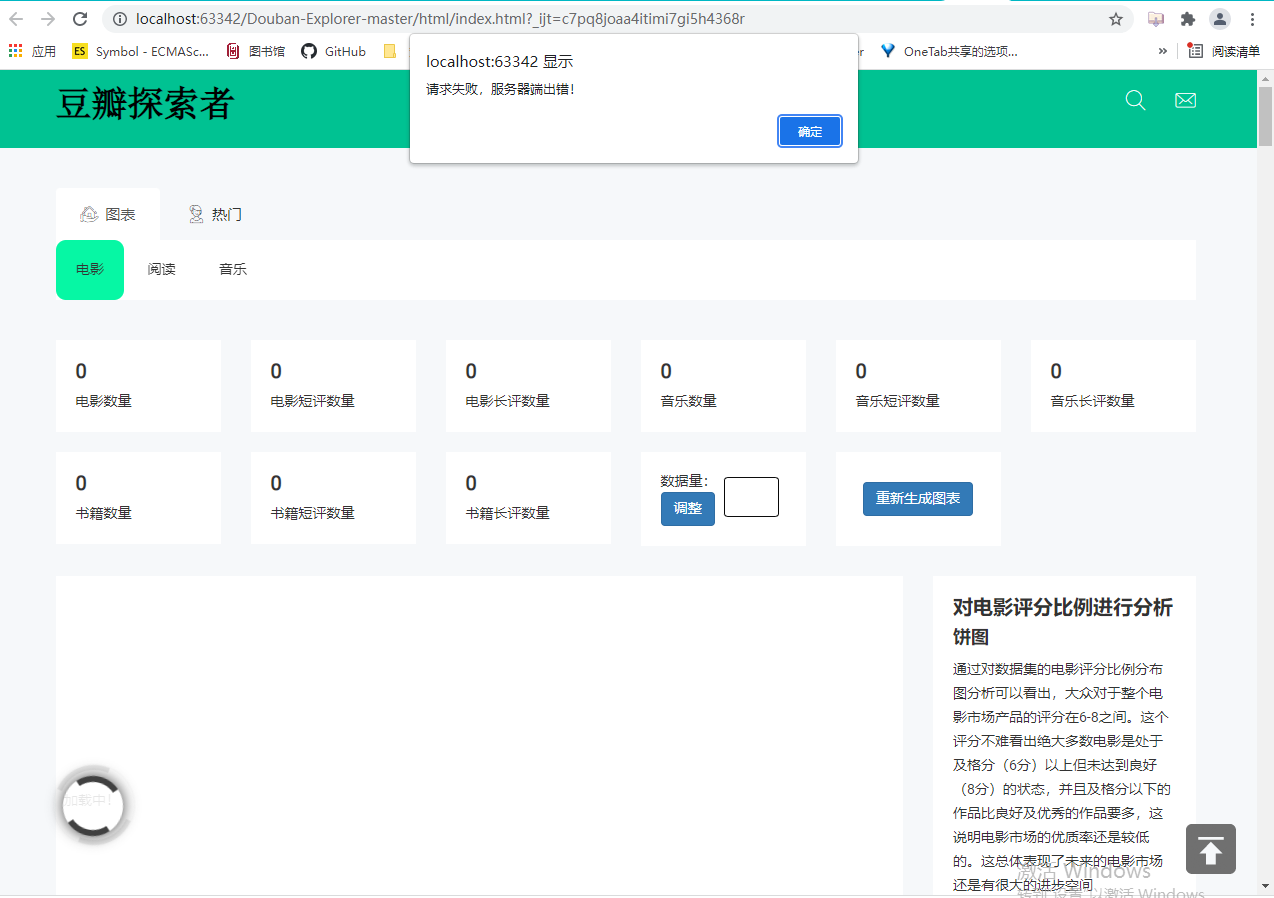Image resolution: width=1274 pixels, height=898 pixels.
Task: Click the search magnifier icon in green navbar
Action: tap(1134, 100)
